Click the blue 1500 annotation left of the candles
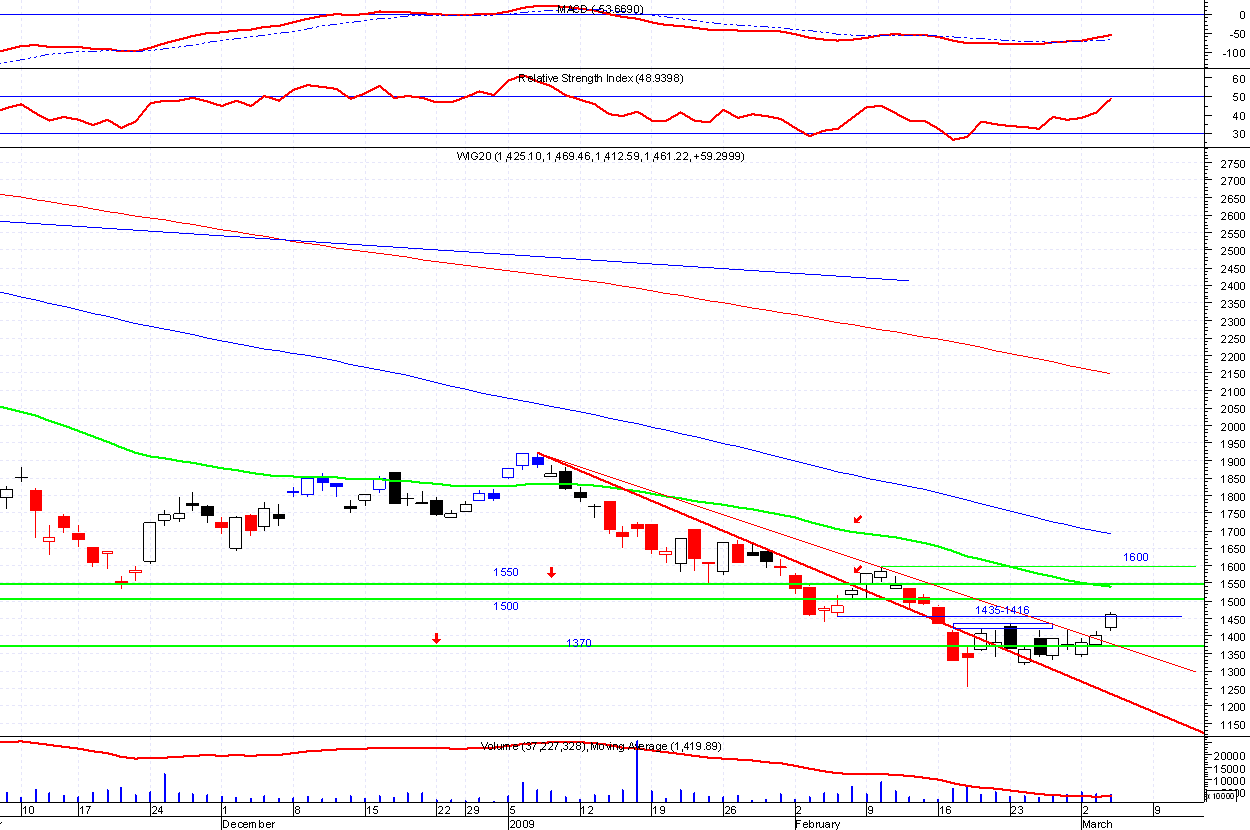 point(506,606)
